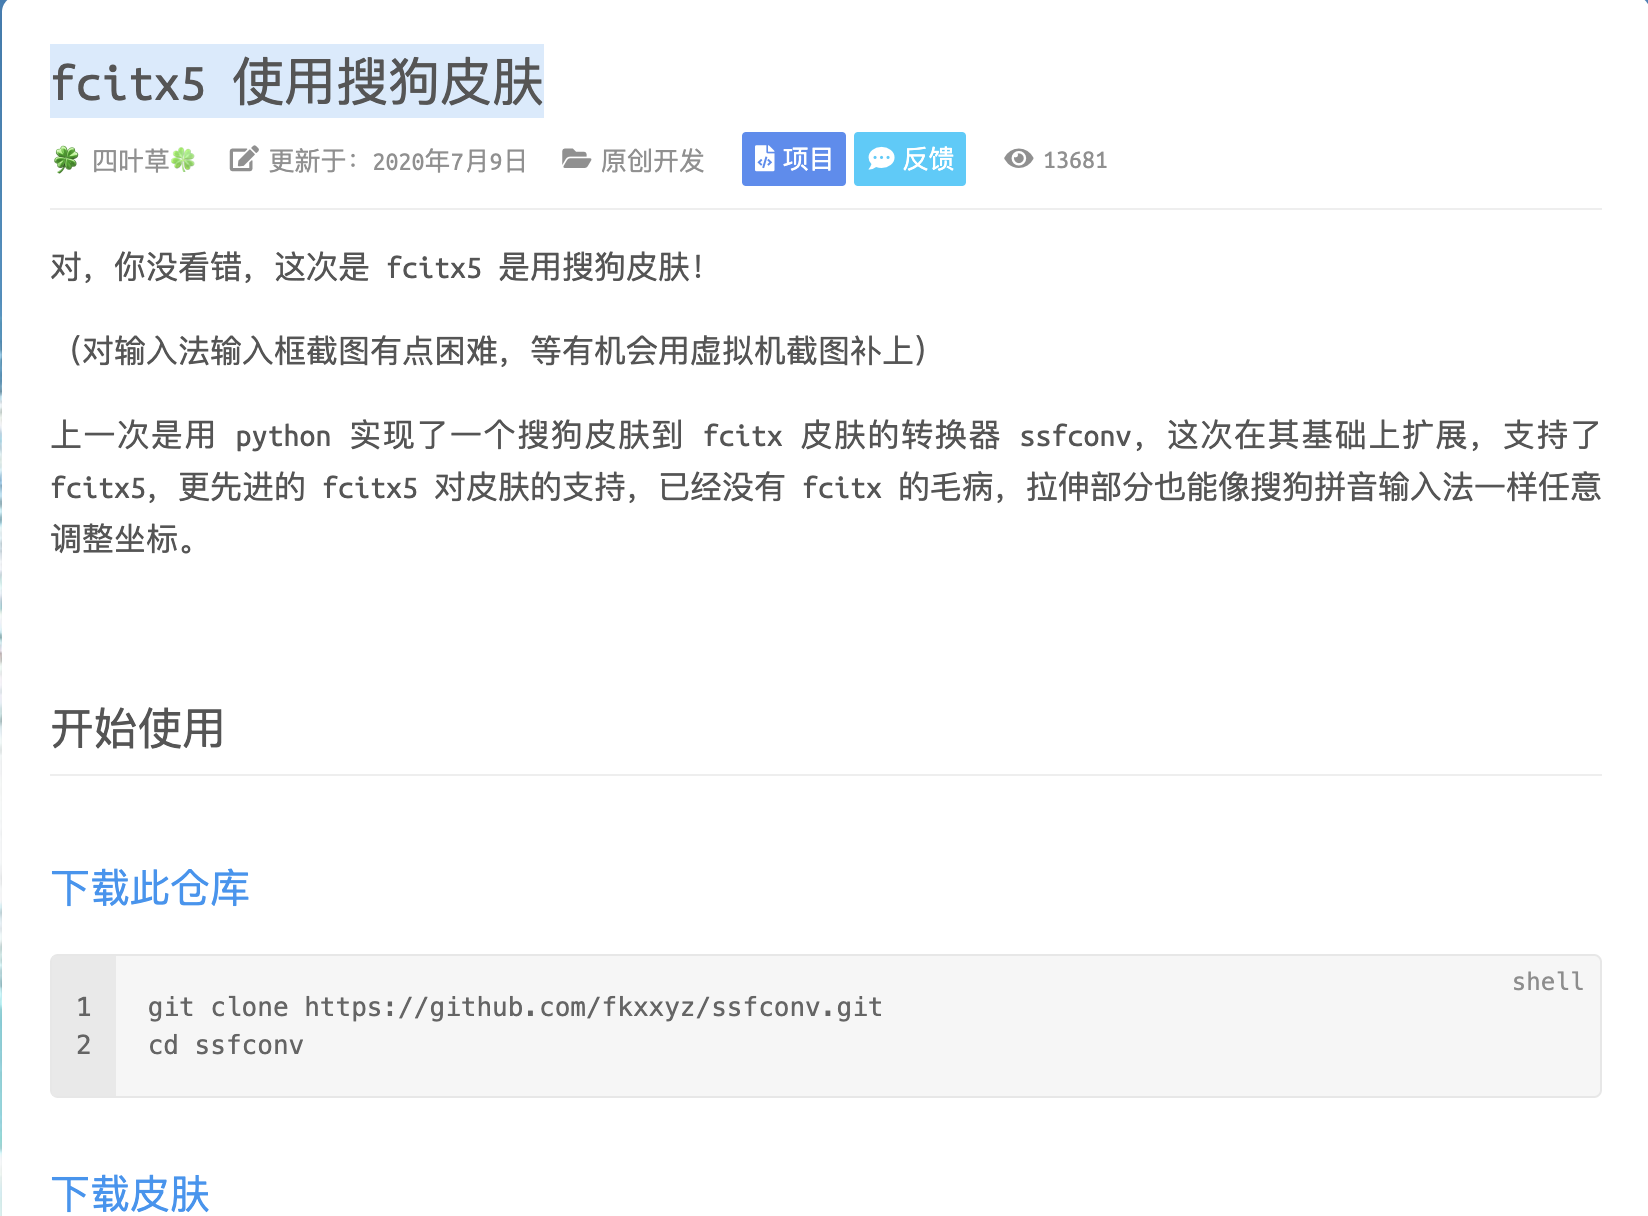
Task: Open the 原创开发 category link
Action: (x=652, y=160)
